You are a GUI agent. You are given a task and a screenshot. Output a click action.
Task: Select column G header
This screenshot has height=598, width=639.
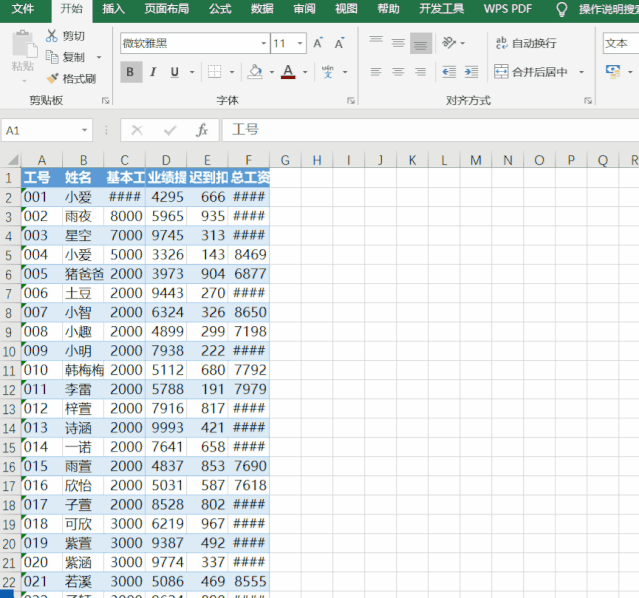pos(285,160)
